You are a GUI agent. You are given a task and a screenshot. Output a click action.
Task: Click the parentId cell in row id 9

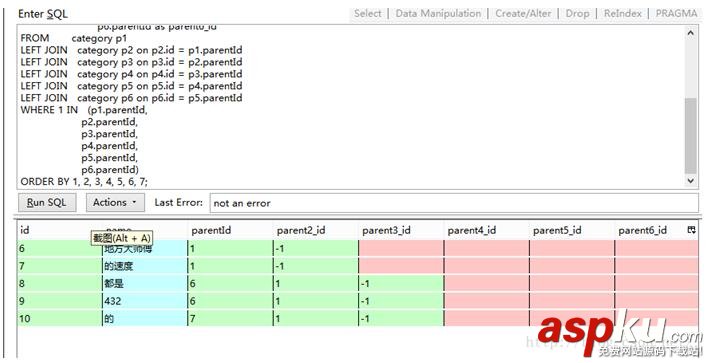pyautogui.click(x=230, y=301)
